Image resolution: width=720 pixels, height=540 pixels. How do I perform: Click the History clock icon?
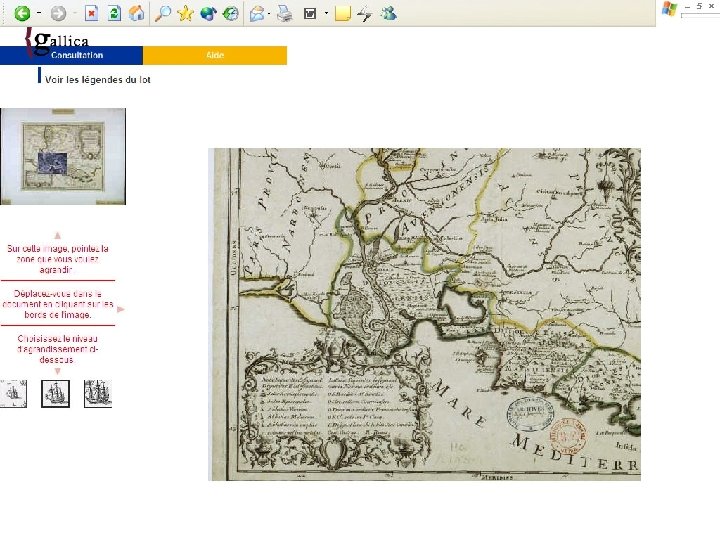pyautogui.click(x=231, y=14)
